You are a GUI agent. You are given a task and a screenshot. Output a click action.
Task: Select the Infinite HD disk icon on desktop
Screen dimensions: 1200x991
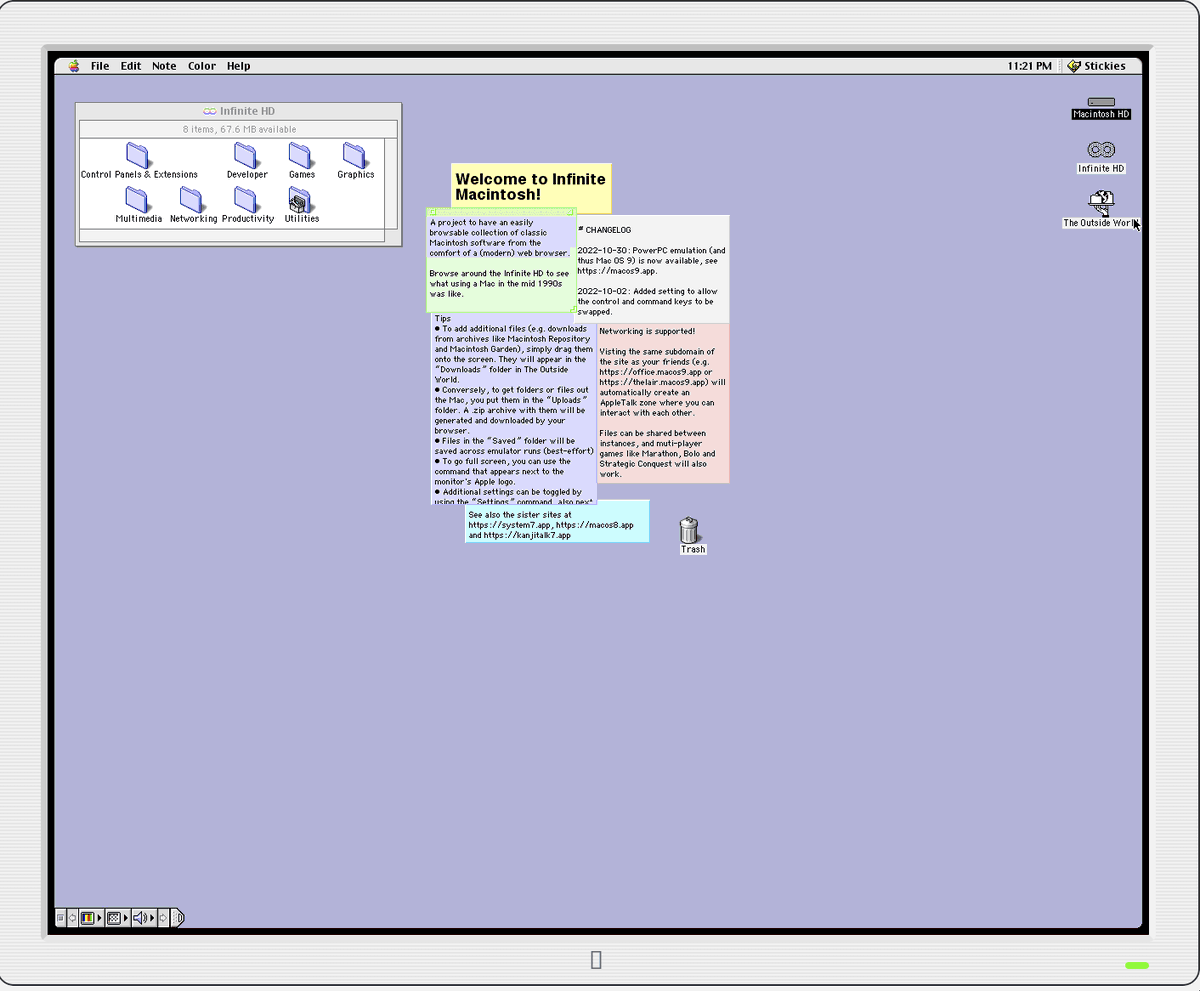click(x=1101, y=157)
